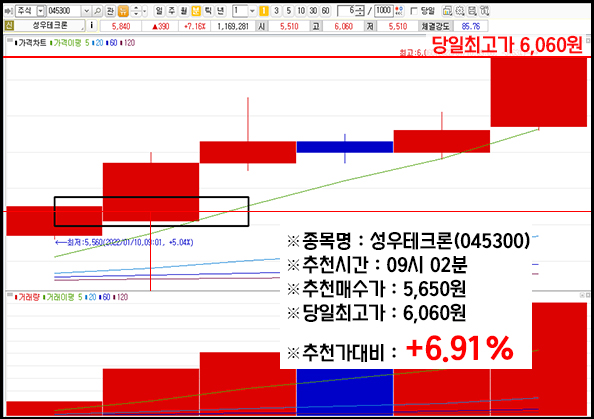The image size is (594, 419).
Task: Open the 관 watchlist button
Action: click(110, 11)
